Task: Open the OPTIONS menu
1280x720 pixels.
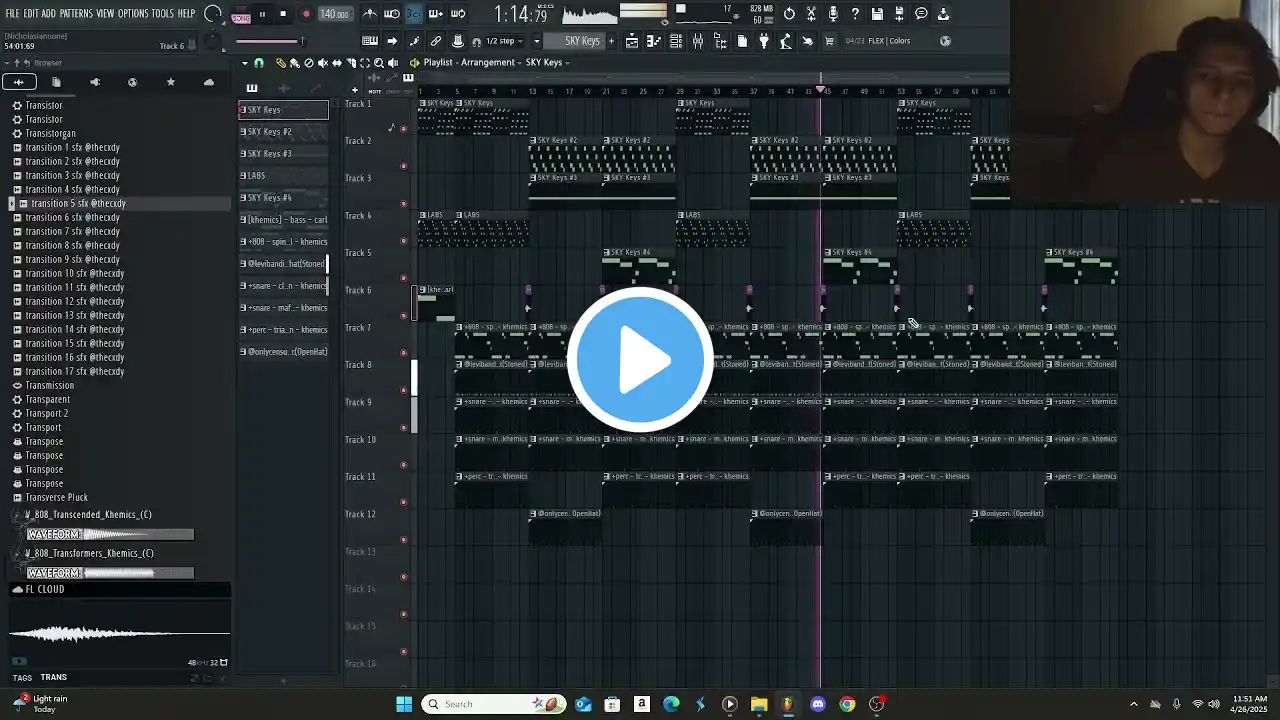Action: coord(133,14)
